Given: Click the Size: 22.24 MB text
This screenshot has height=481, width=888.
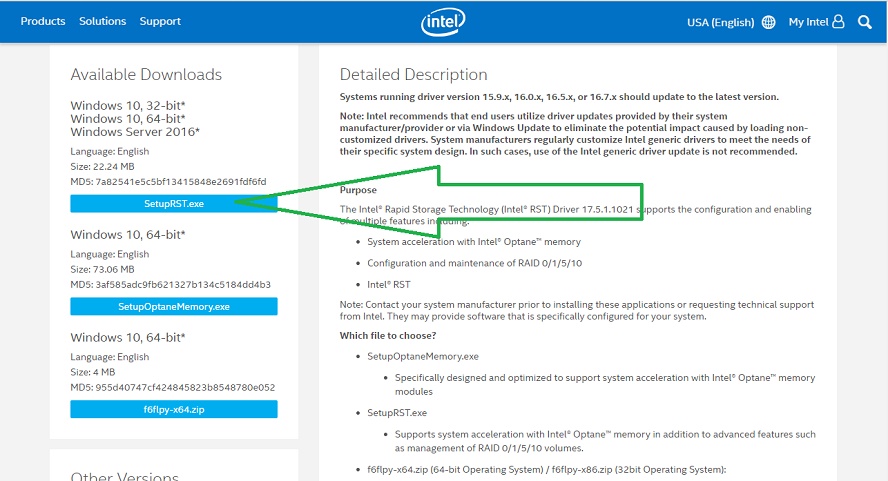Looking at the screenshot, I should click(x=103, y=167).
